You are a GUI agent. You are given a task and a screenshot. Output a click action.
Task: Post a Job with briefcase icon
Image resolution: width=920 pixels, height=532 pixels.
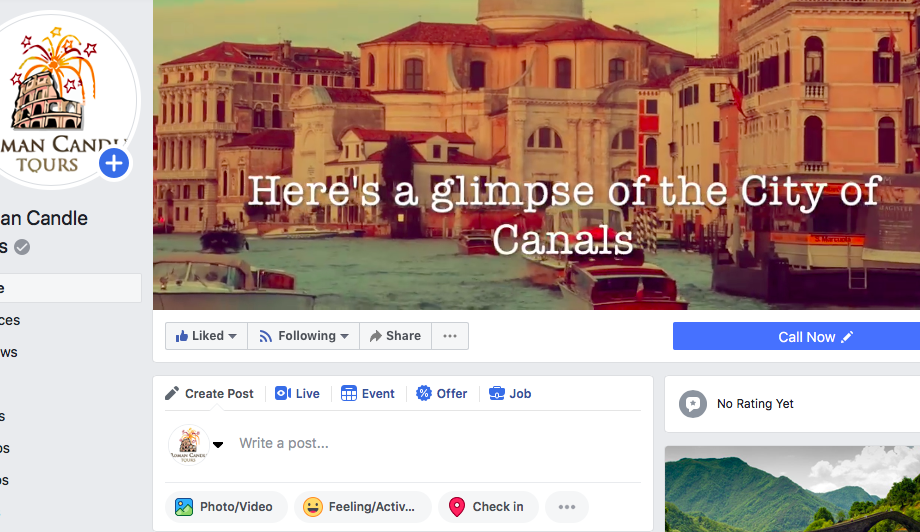(510, 394)
